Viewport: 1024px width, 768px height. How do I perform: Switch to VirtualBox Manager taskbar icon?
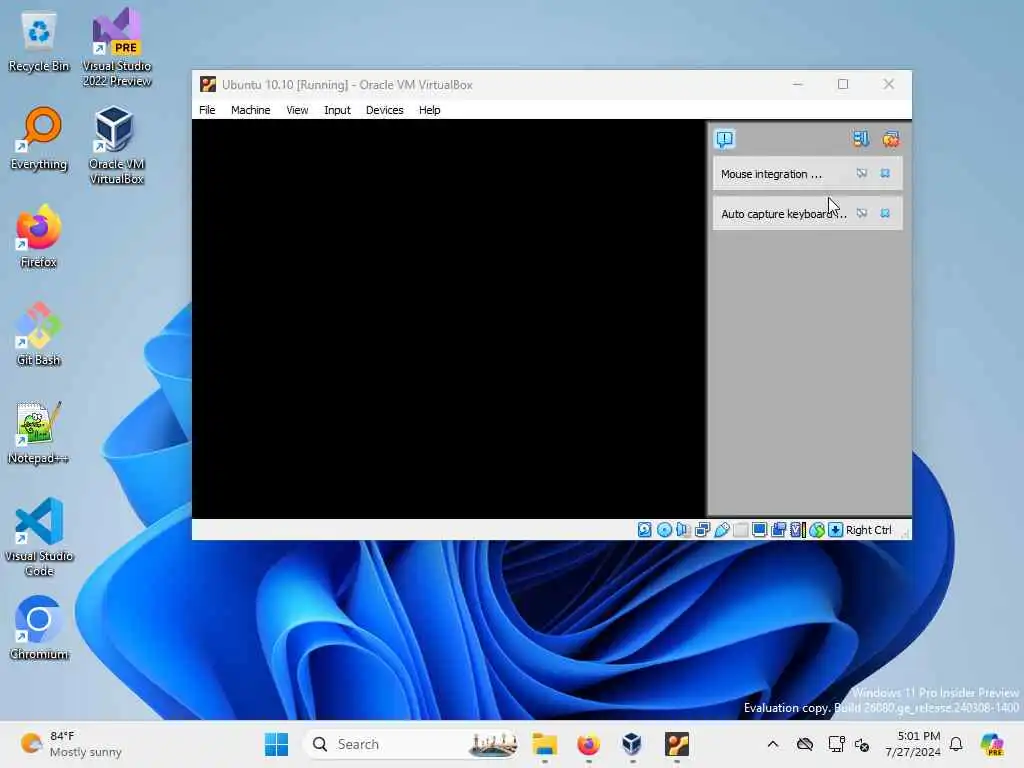pyautogui.click(x=632, y=744)
